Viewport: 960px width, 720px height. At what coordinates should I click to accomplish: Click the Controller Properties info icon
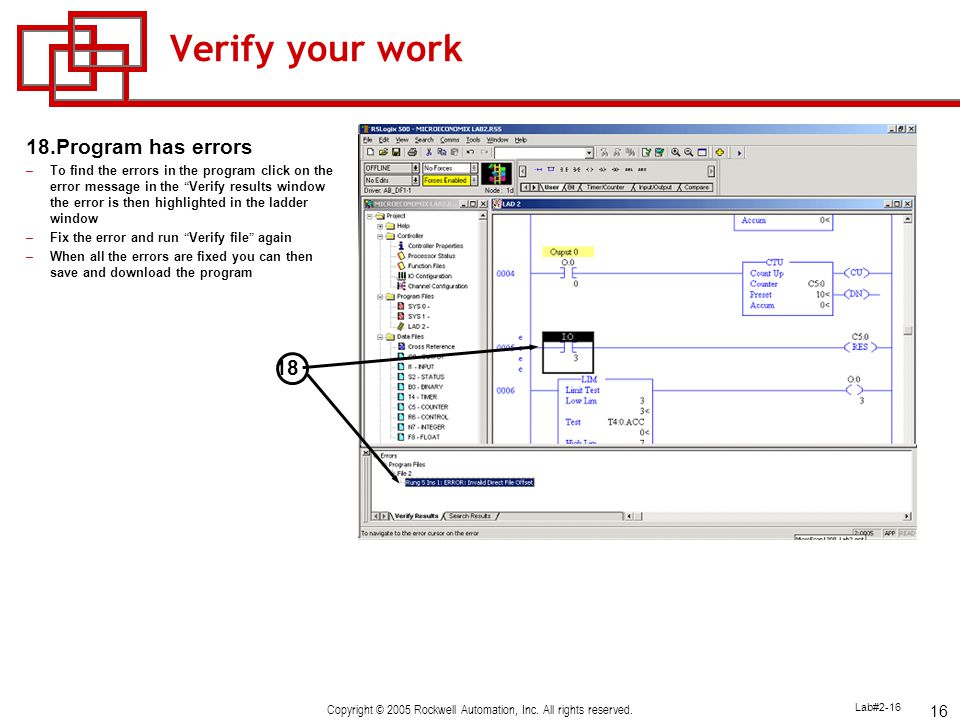tap(401, 246)
